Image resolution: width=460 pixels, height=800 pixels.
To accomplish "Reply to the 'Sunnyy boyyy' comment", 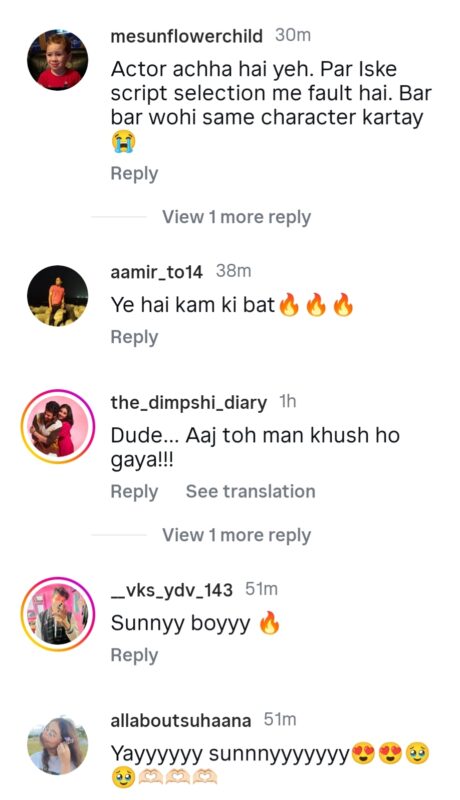I will click(134, 656).
